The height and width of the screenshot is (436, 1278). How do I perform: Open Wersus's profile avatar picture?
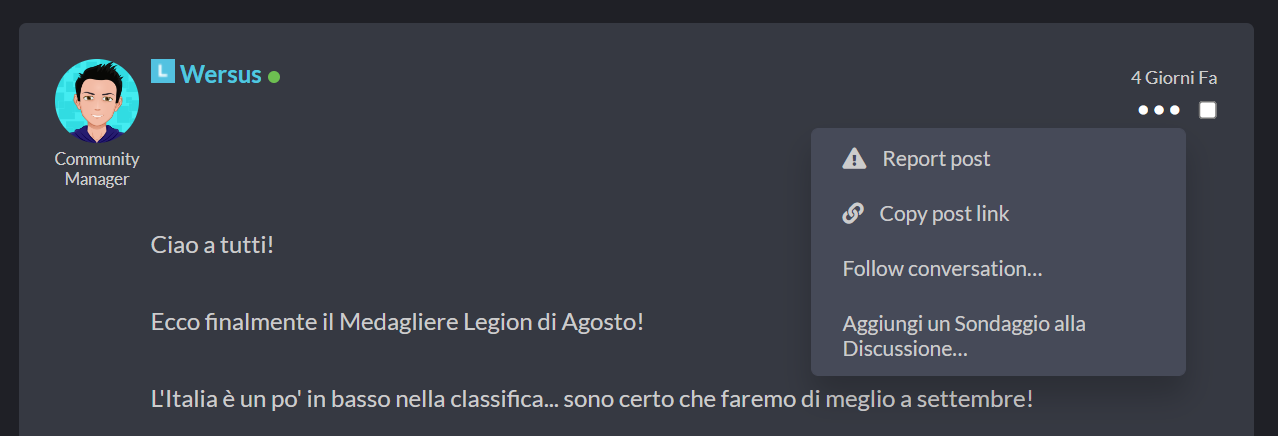(97, 101)
